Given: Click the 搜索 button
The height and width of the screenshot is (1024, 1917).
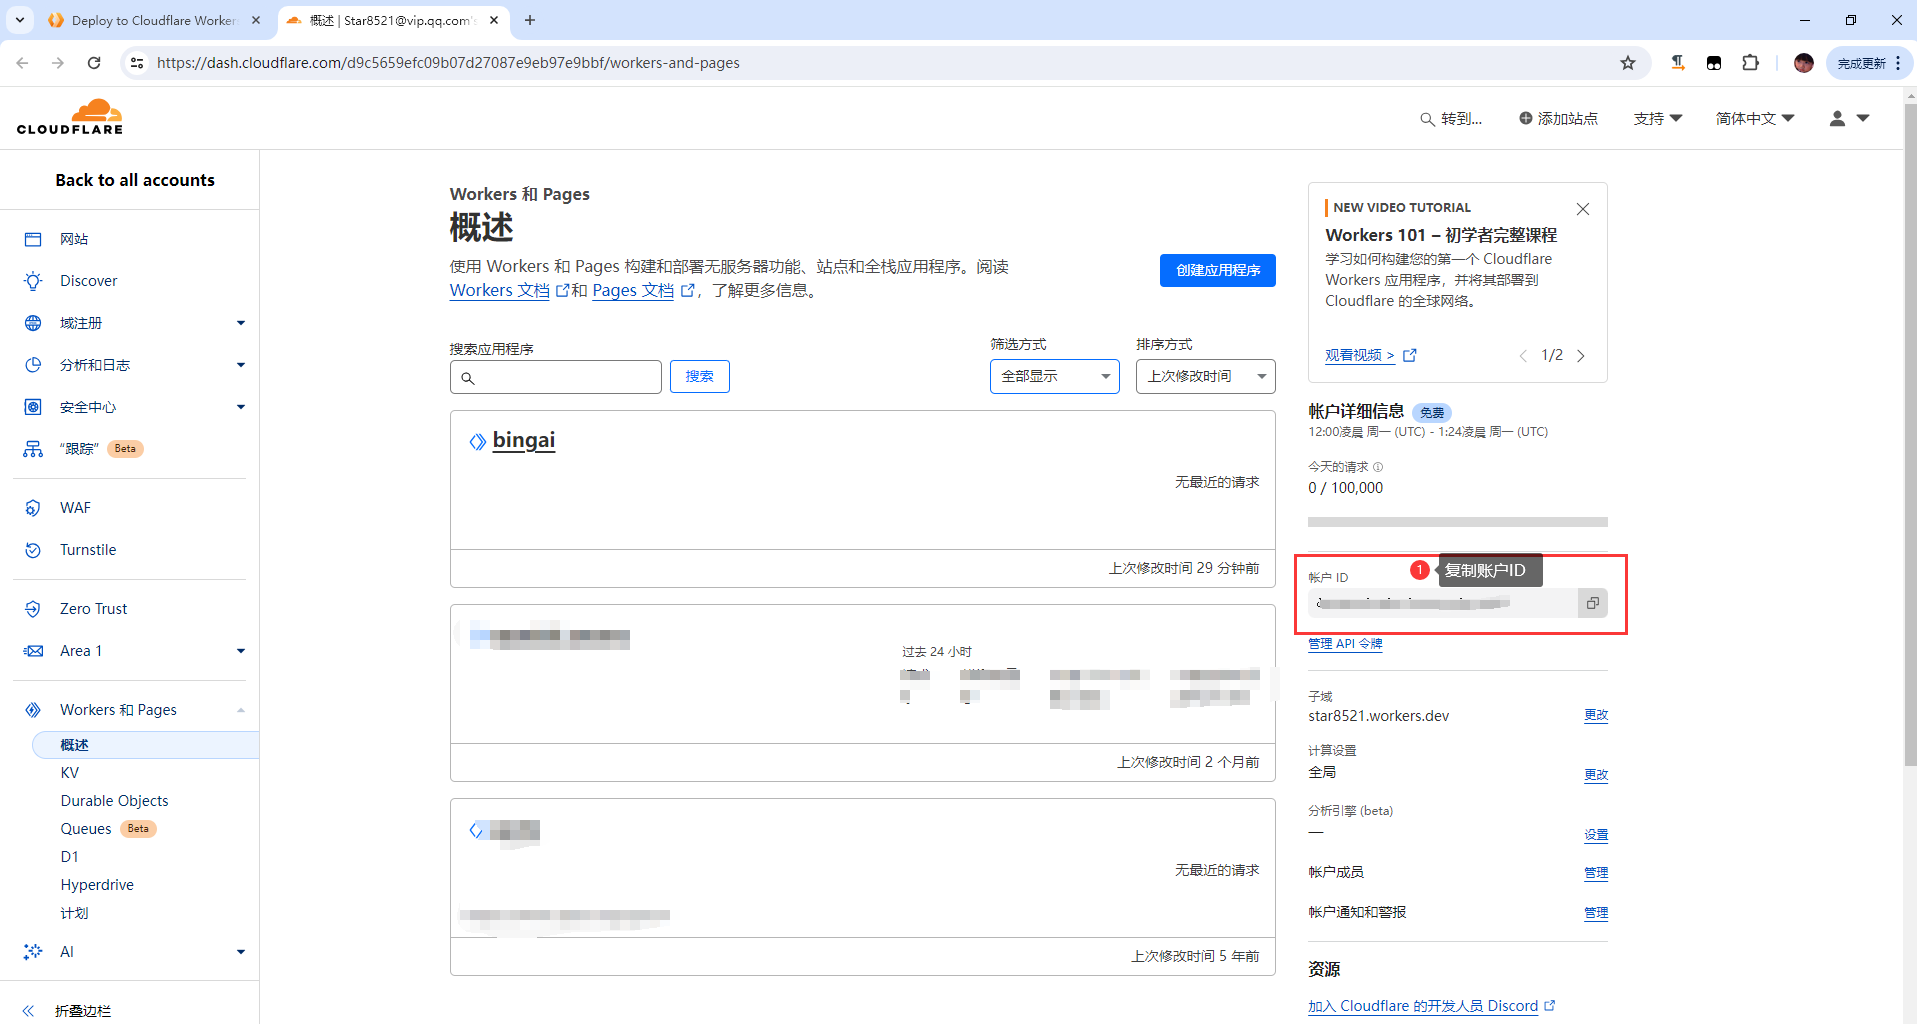Looking at the screenshot, I should [x=700, y=376].
